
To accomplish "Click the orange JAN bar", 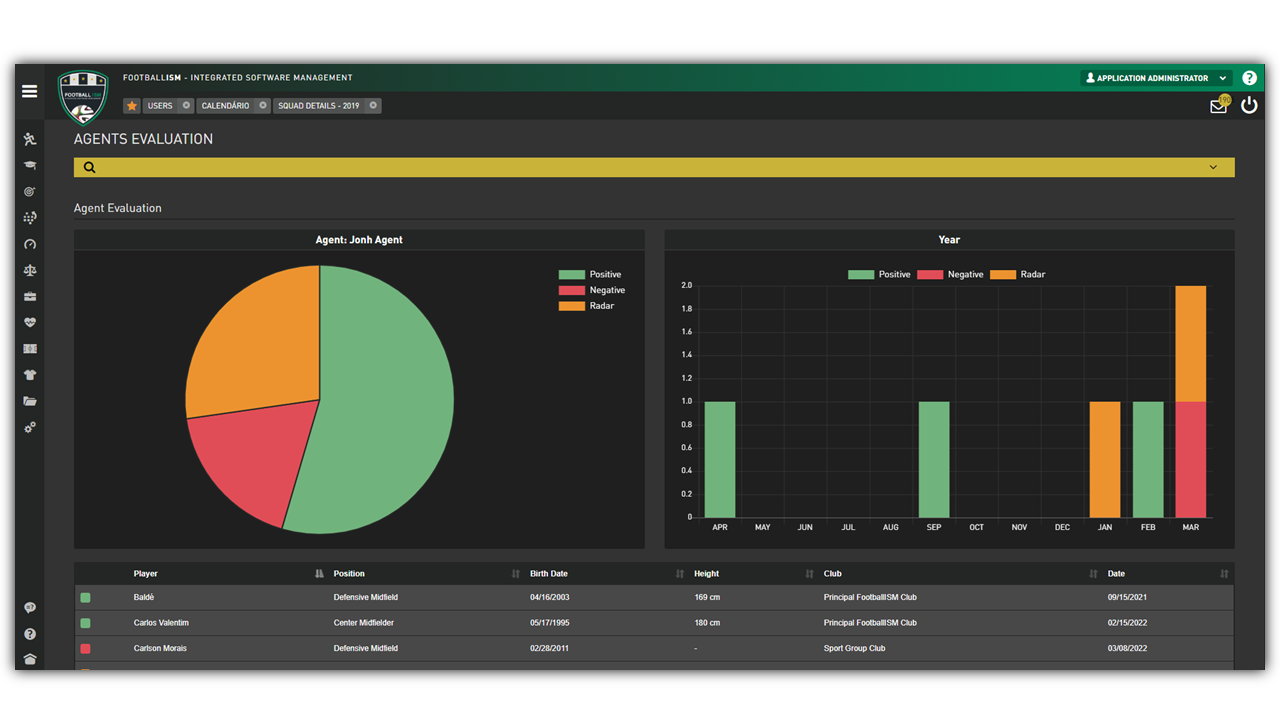I will pyautogui.click(x=1105, y=459).
